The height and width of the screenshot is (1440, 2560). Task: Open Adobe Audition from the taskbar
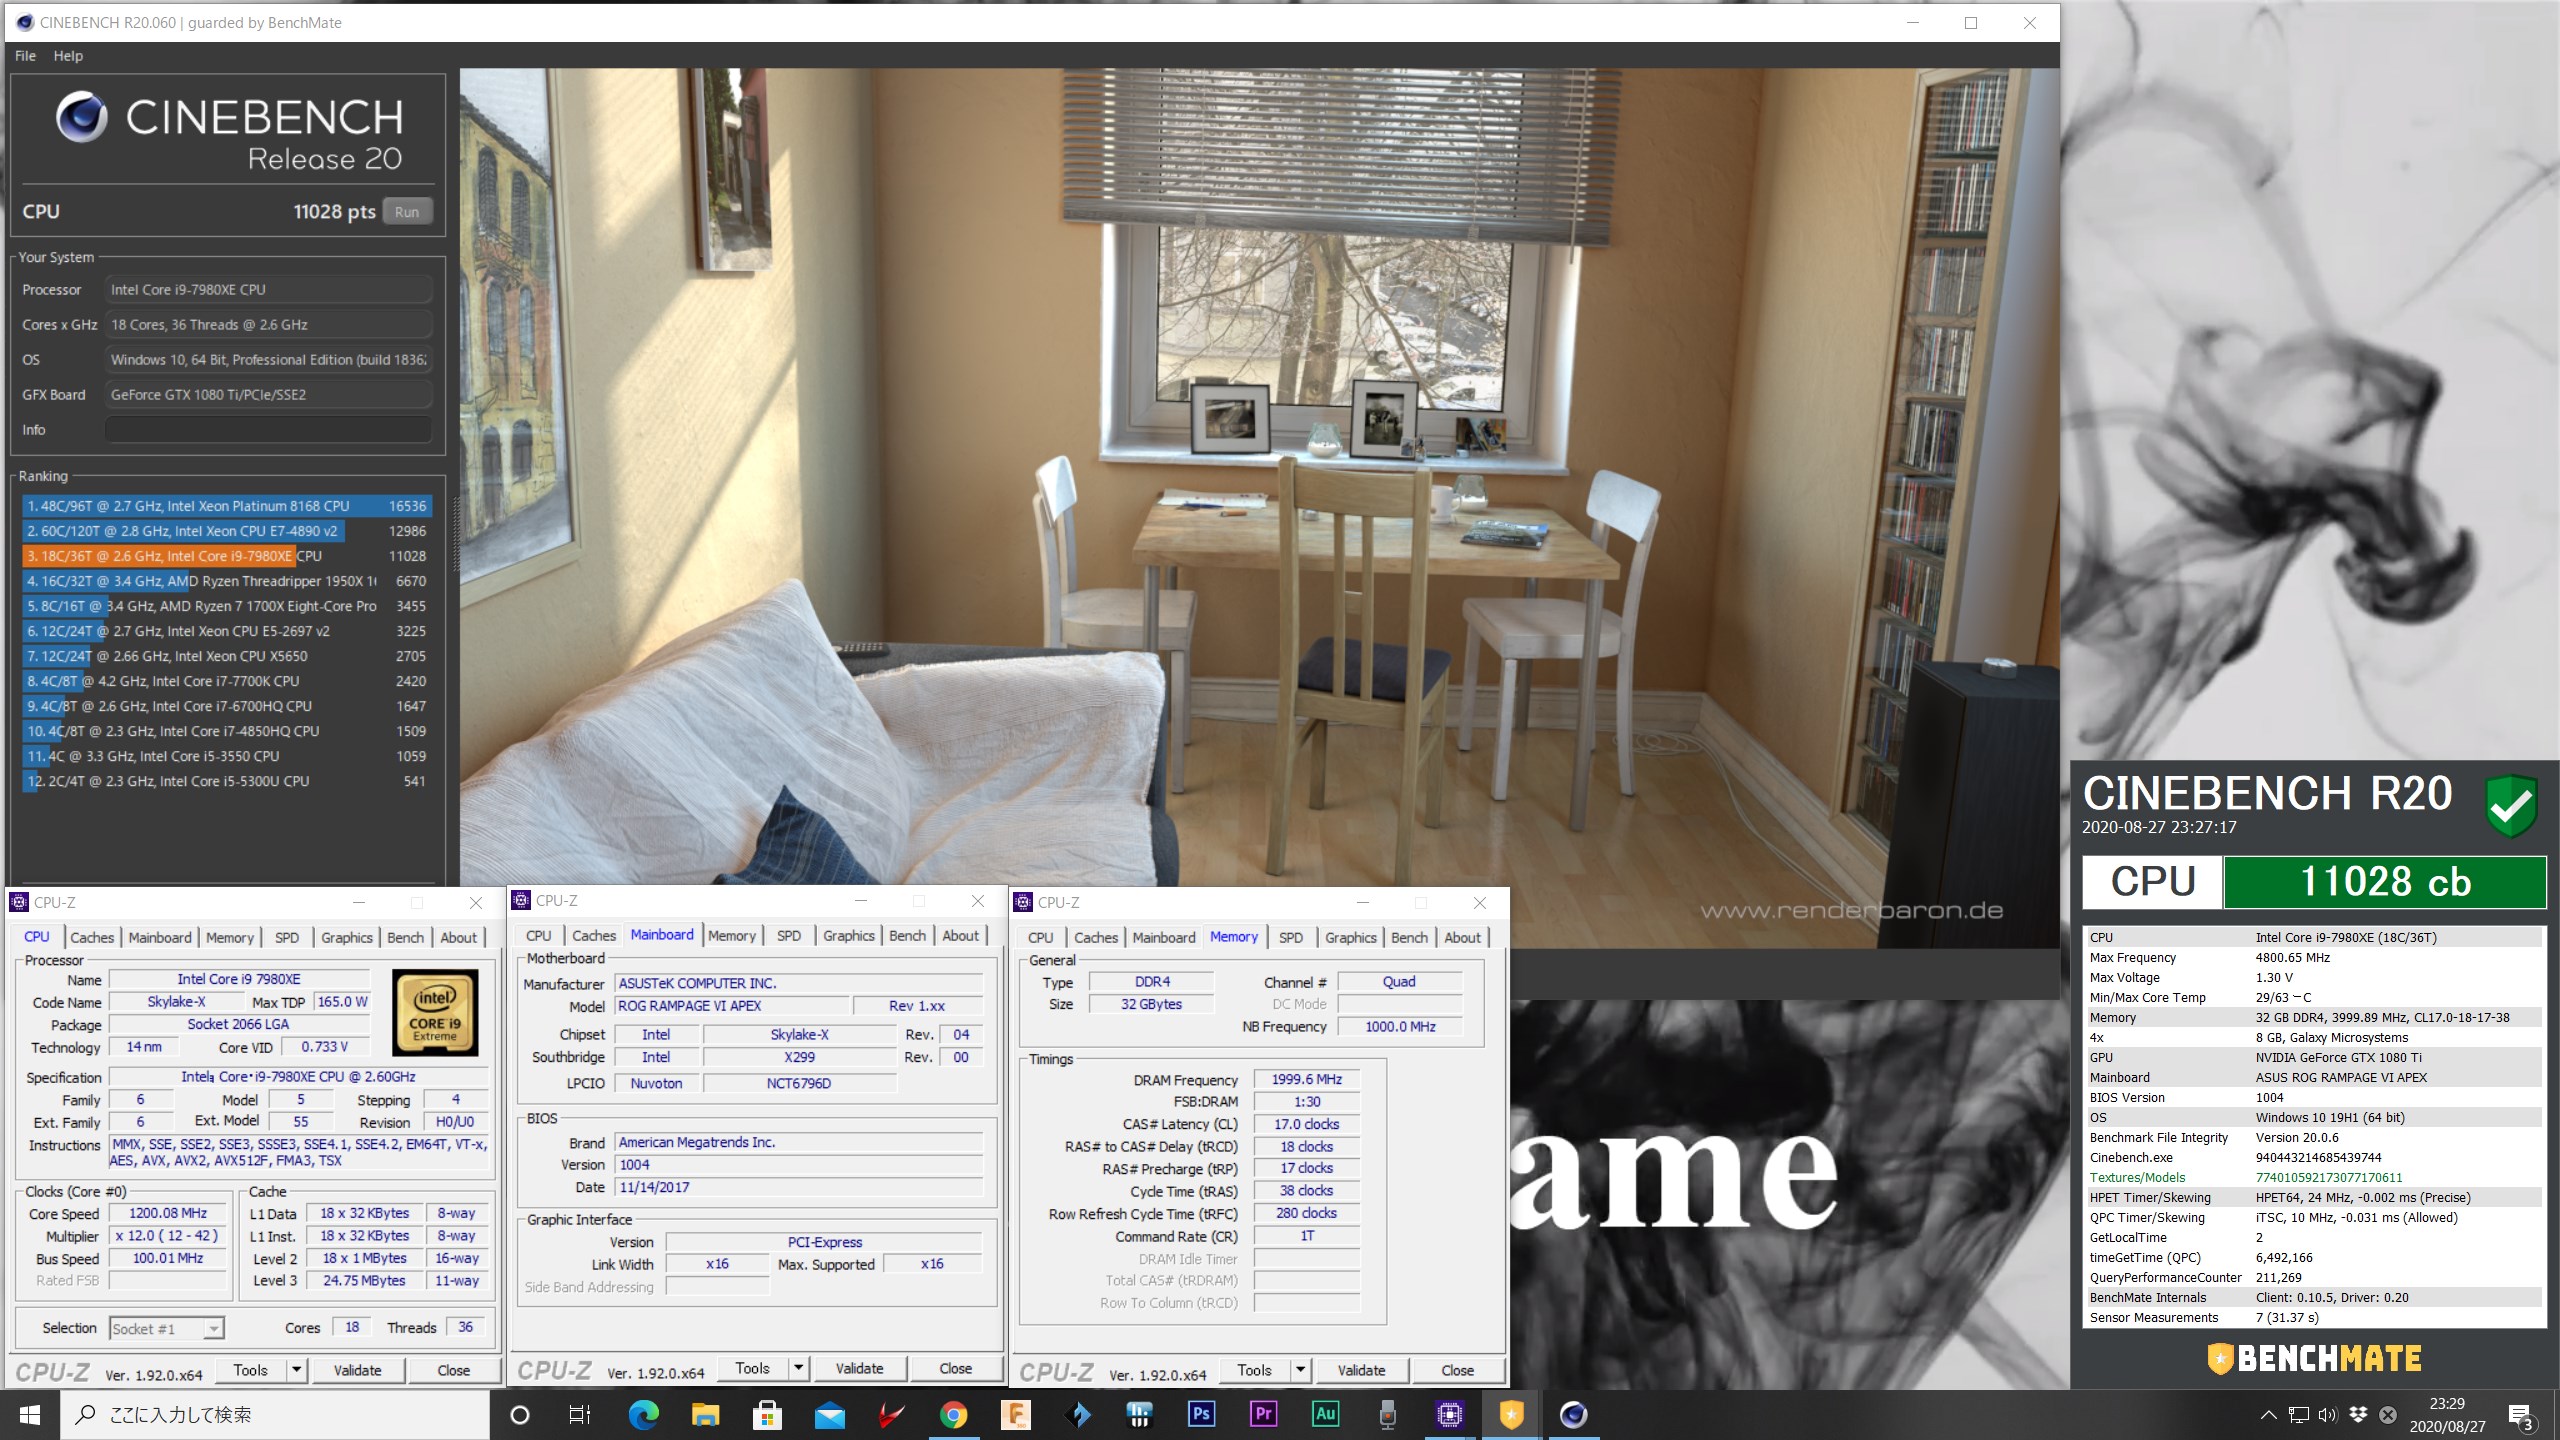point(1325,1415)
